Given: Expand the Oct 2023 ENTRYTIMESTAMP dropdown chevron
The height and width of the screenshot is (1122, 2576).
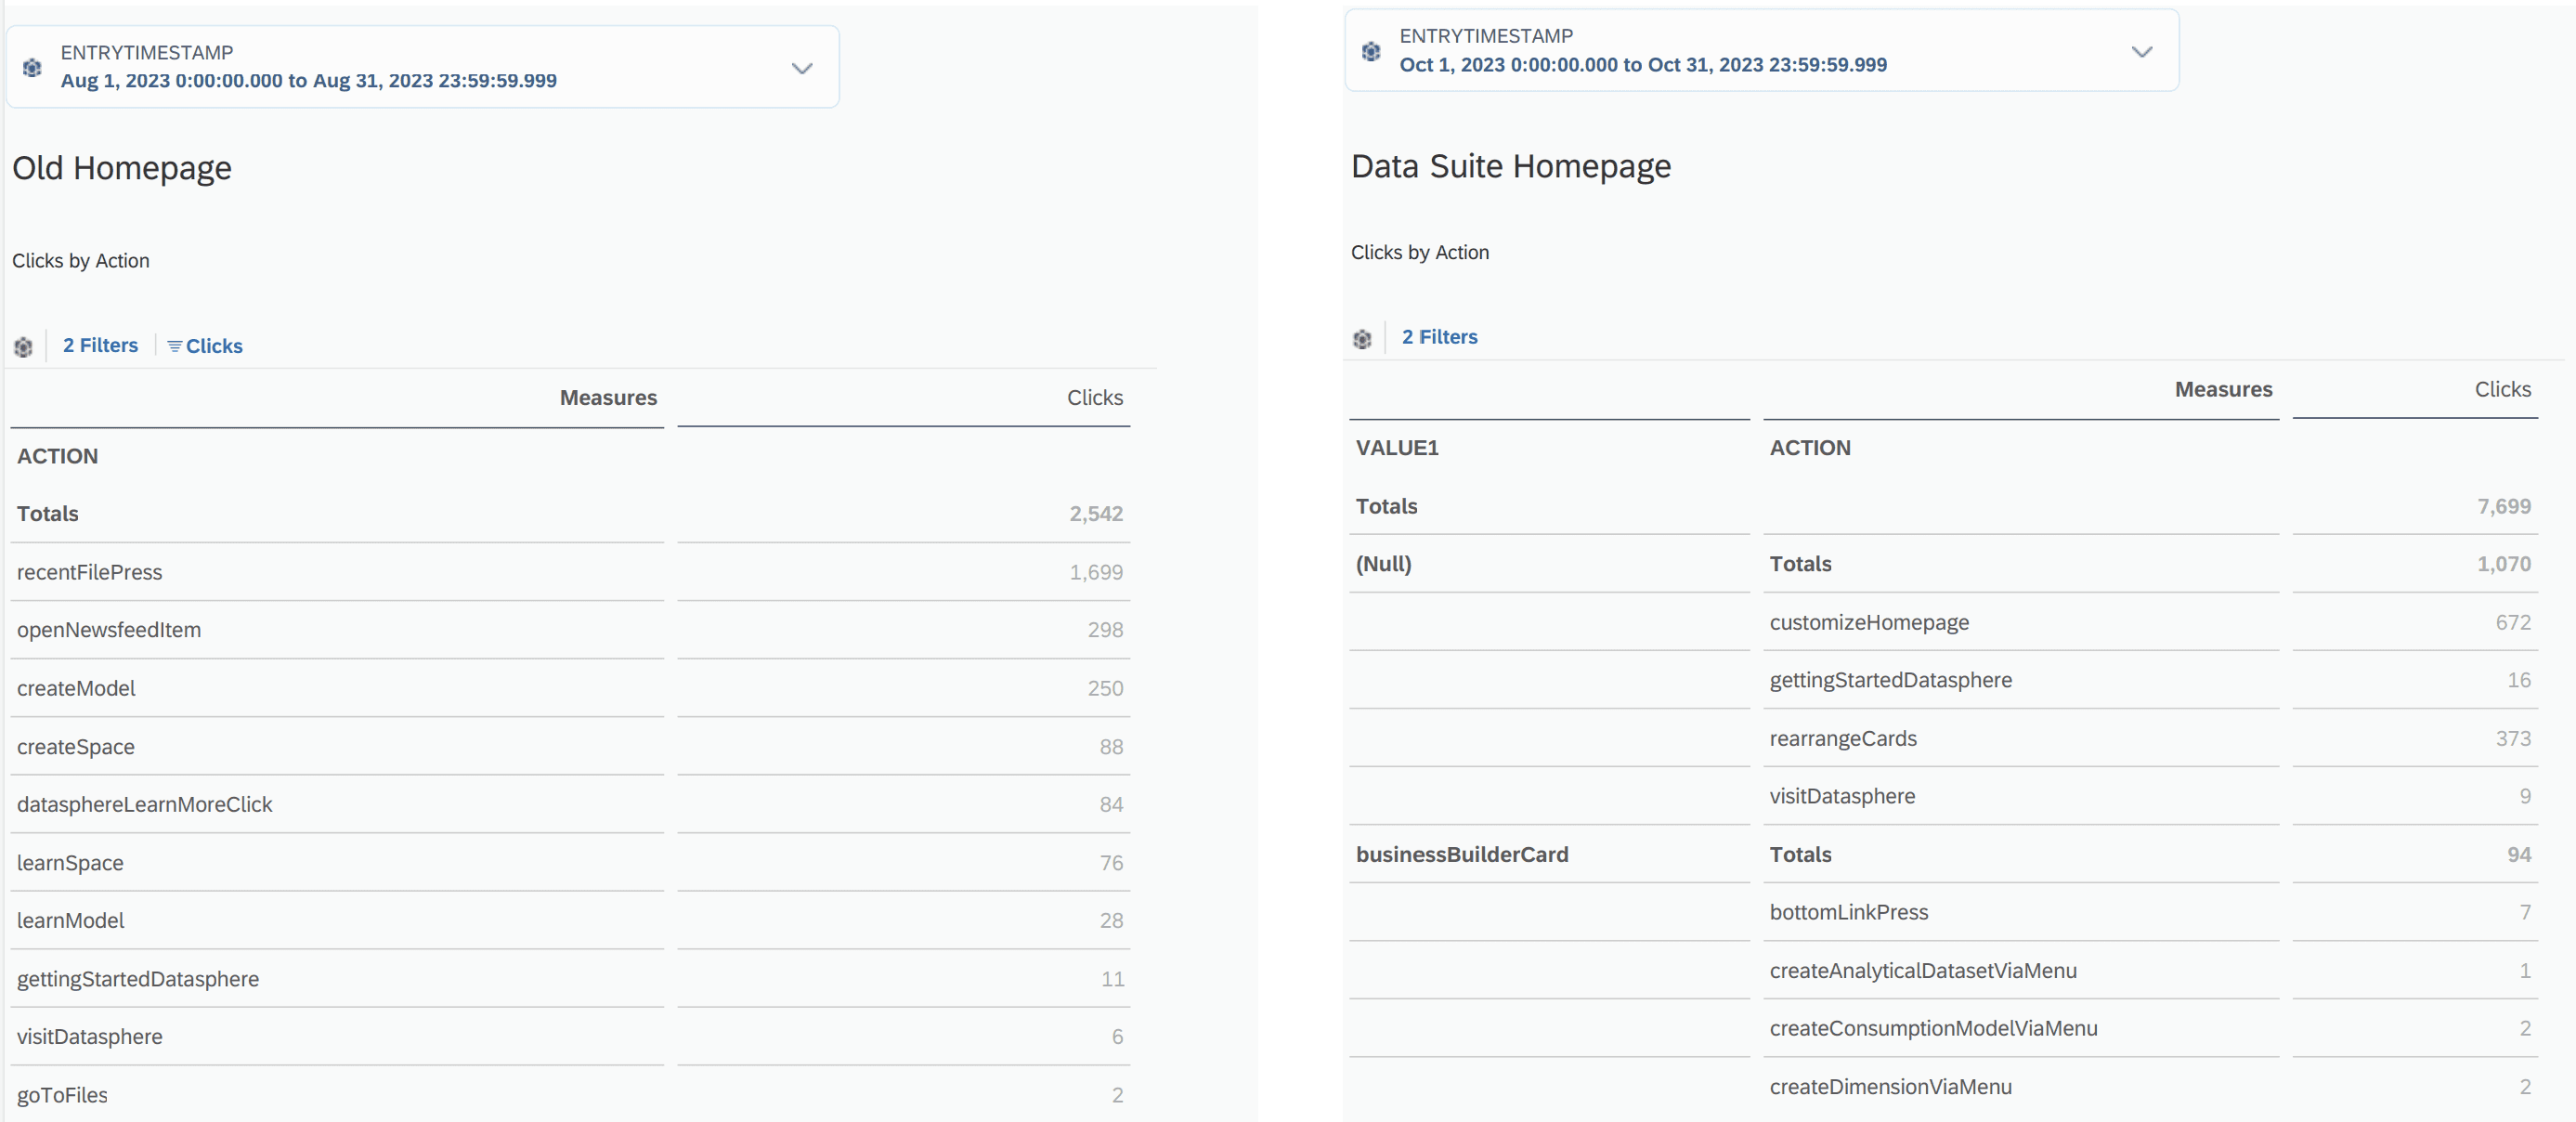Looking at the screenshot, I should click(x=2141, y=51).
